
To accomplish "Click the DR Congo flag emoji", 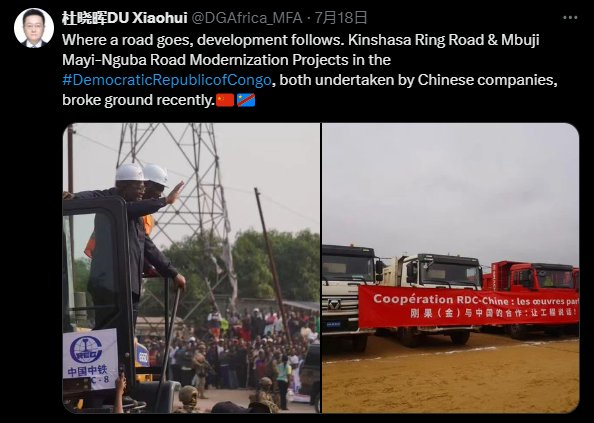I will tap(246, 100).
